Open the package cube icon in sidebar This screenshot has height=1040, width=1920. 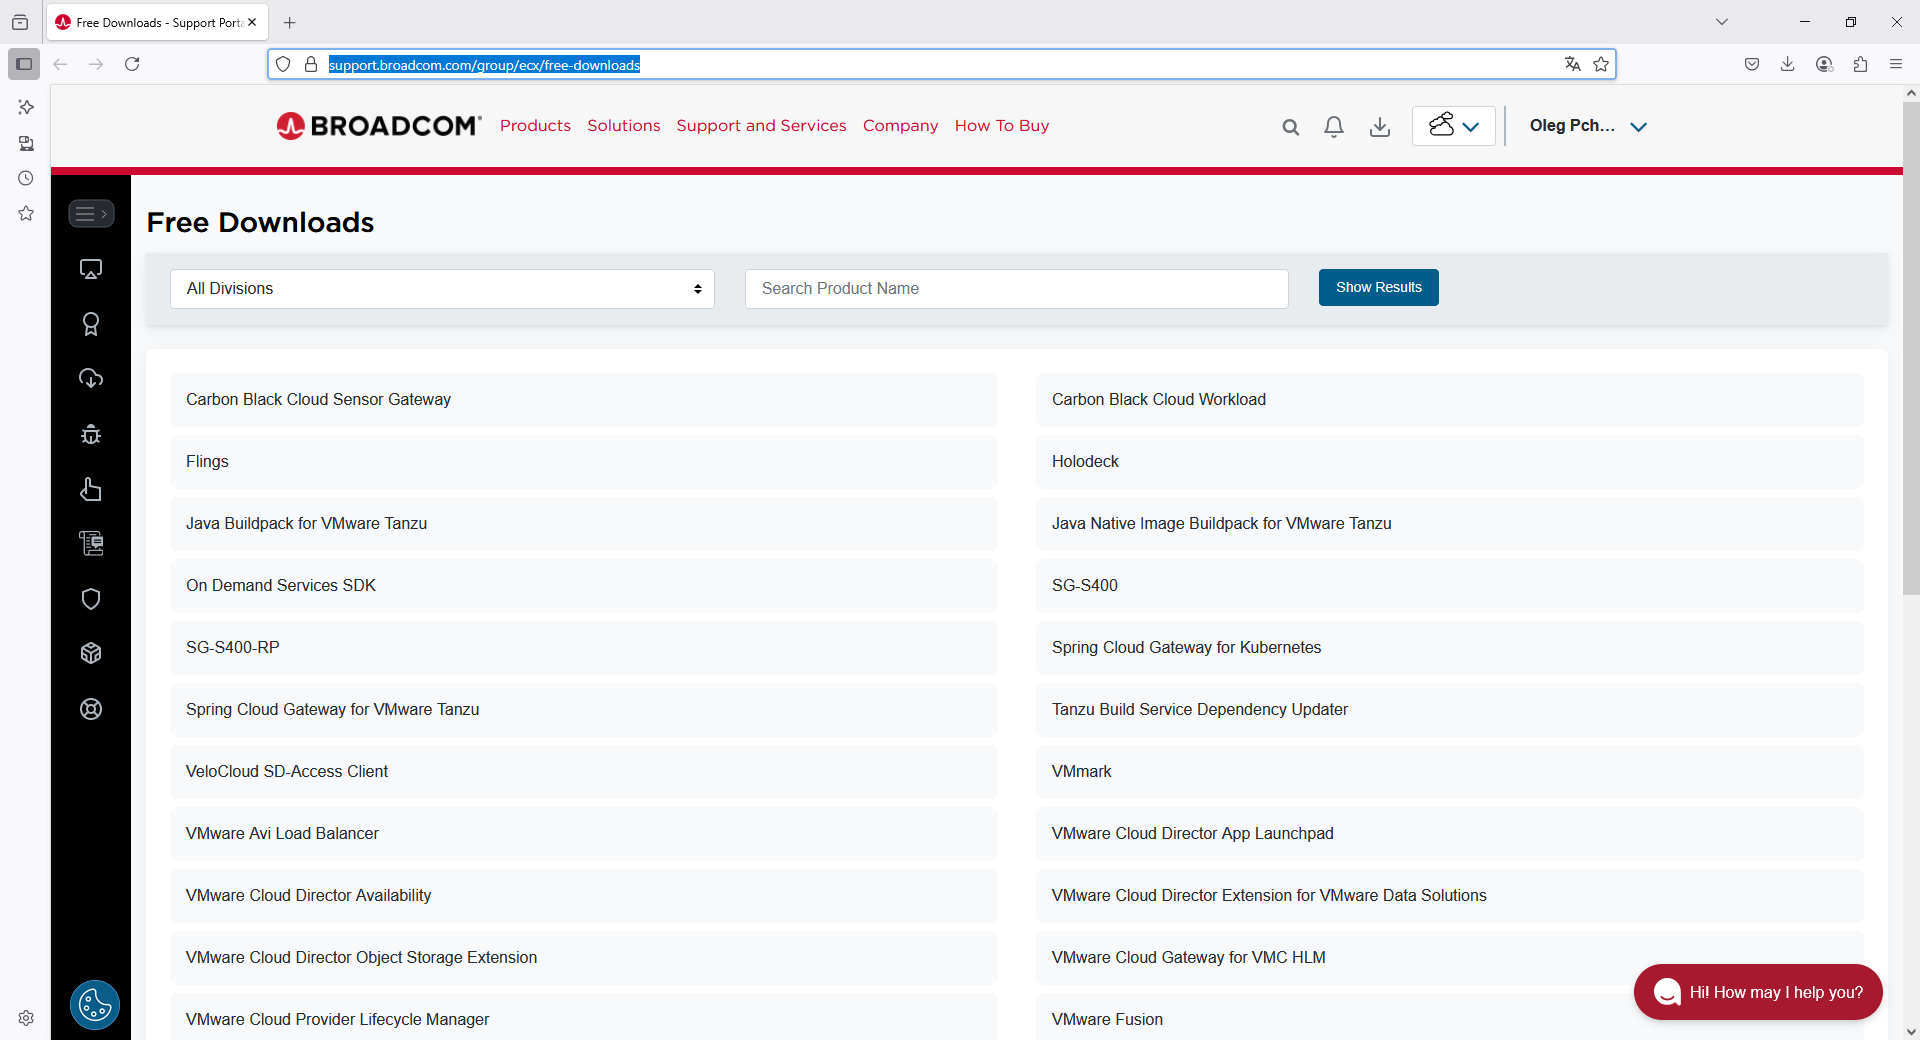[91, 653]
